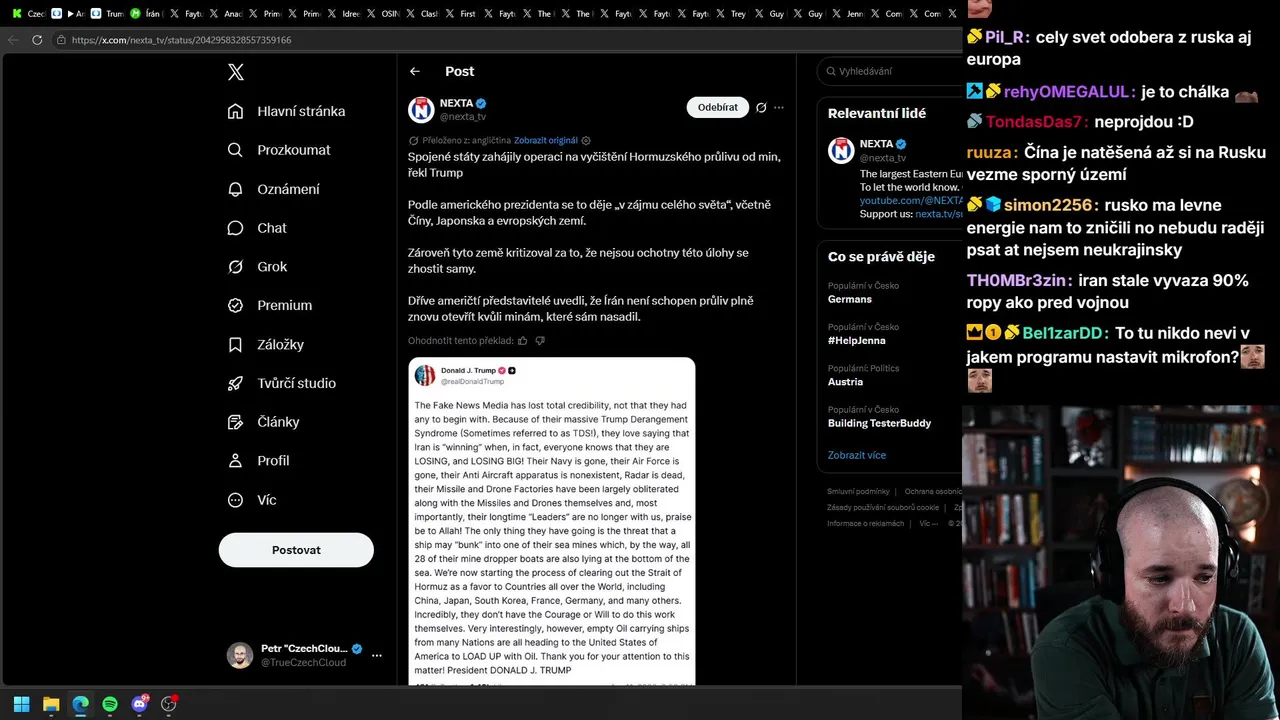Switch to the Czec browser tab
The height and width of the screenshot is (720, 1280).
click(27, 13)
